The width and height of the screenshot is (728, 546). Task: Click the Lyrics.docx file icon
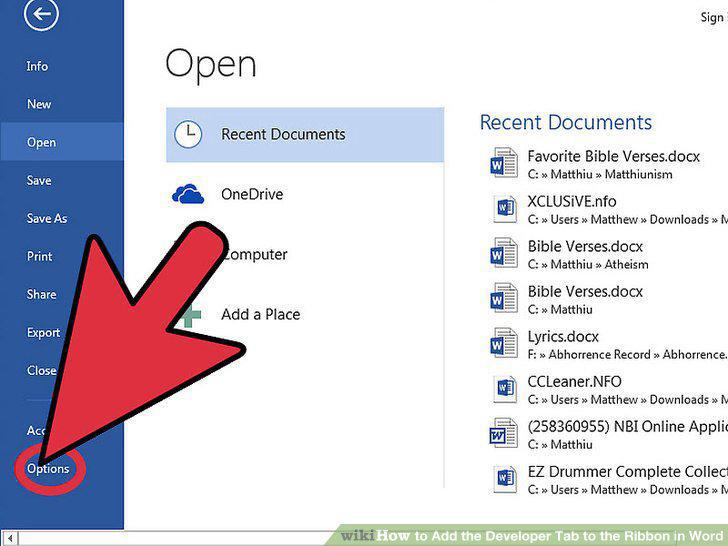[x=504, y=343]
